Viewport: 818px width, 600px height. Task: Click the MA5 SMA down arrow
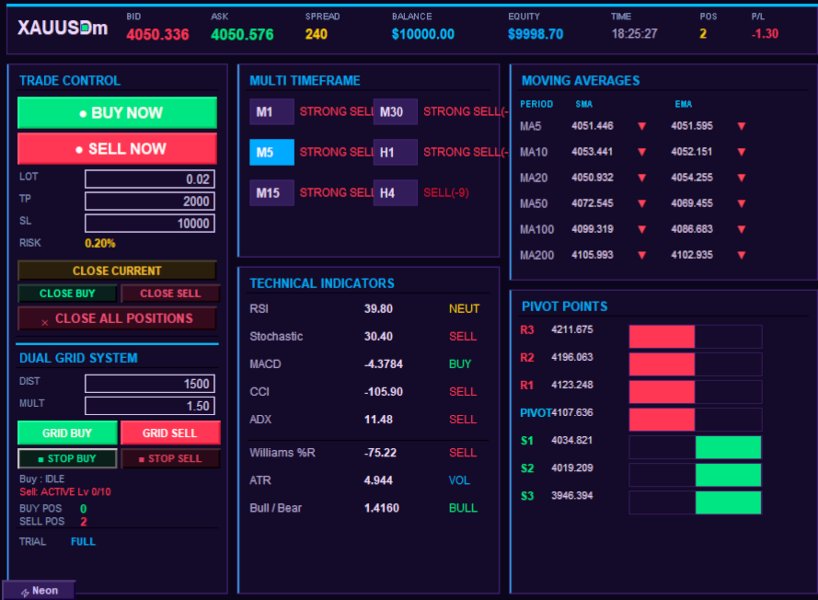pyautogui.click(x=642, y=126)
